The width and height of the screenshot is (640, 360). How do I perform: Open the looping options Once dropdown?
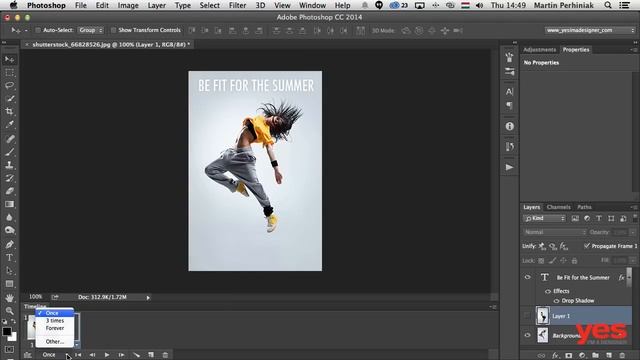(54, 355)
